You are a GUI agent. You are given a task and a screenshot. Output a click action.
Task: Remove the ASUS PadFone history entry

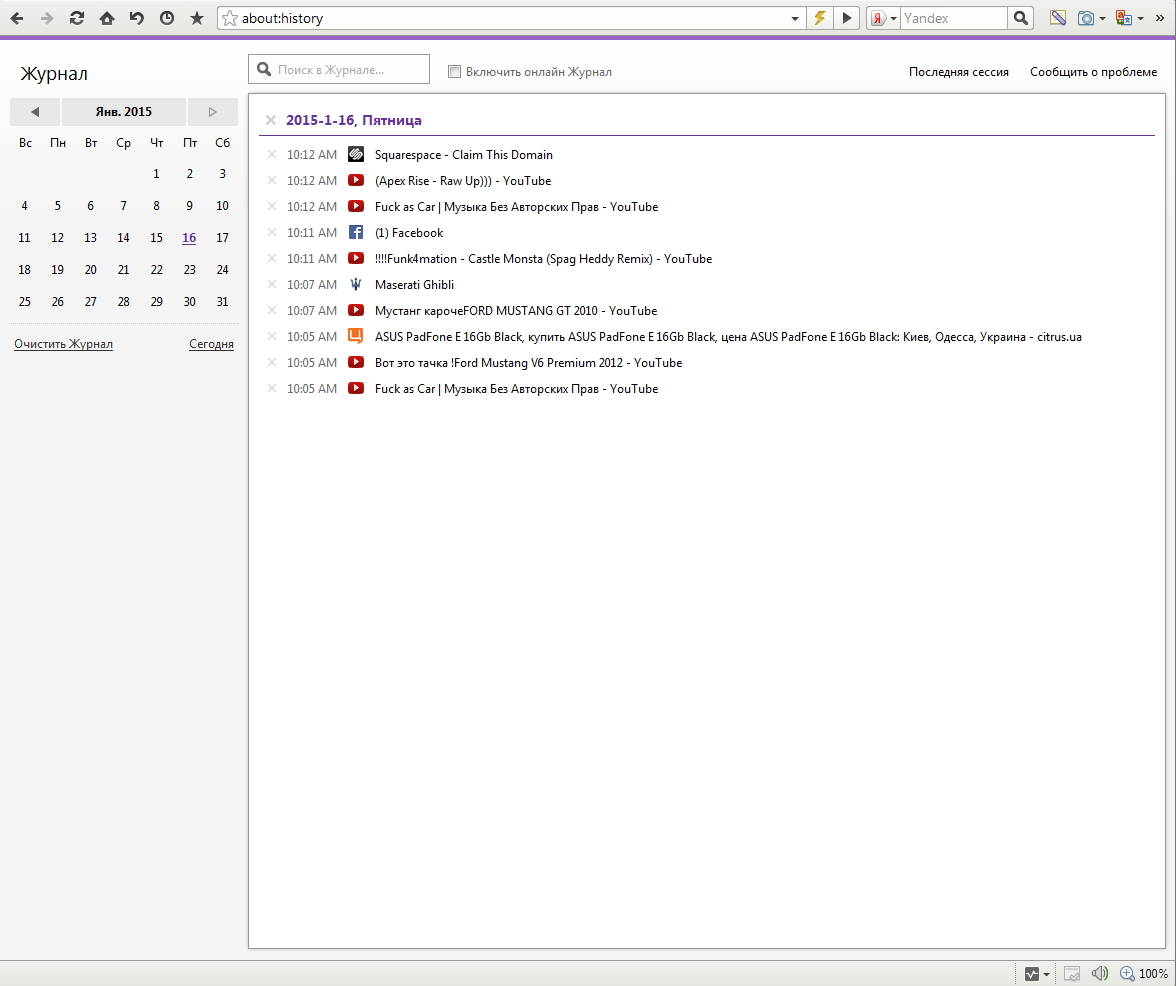pyautogui.click(x=272, y=336)
